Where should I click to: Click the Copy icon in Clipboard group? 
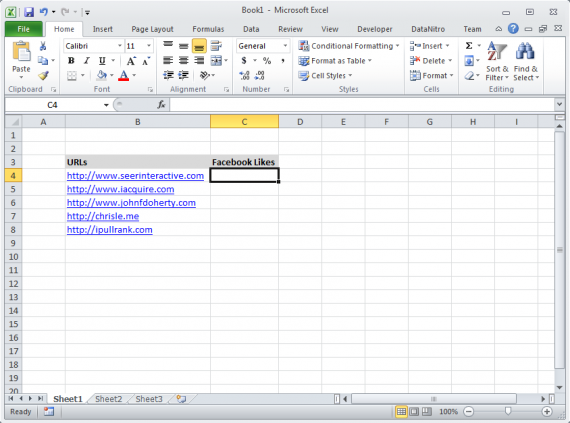(43, 60)
